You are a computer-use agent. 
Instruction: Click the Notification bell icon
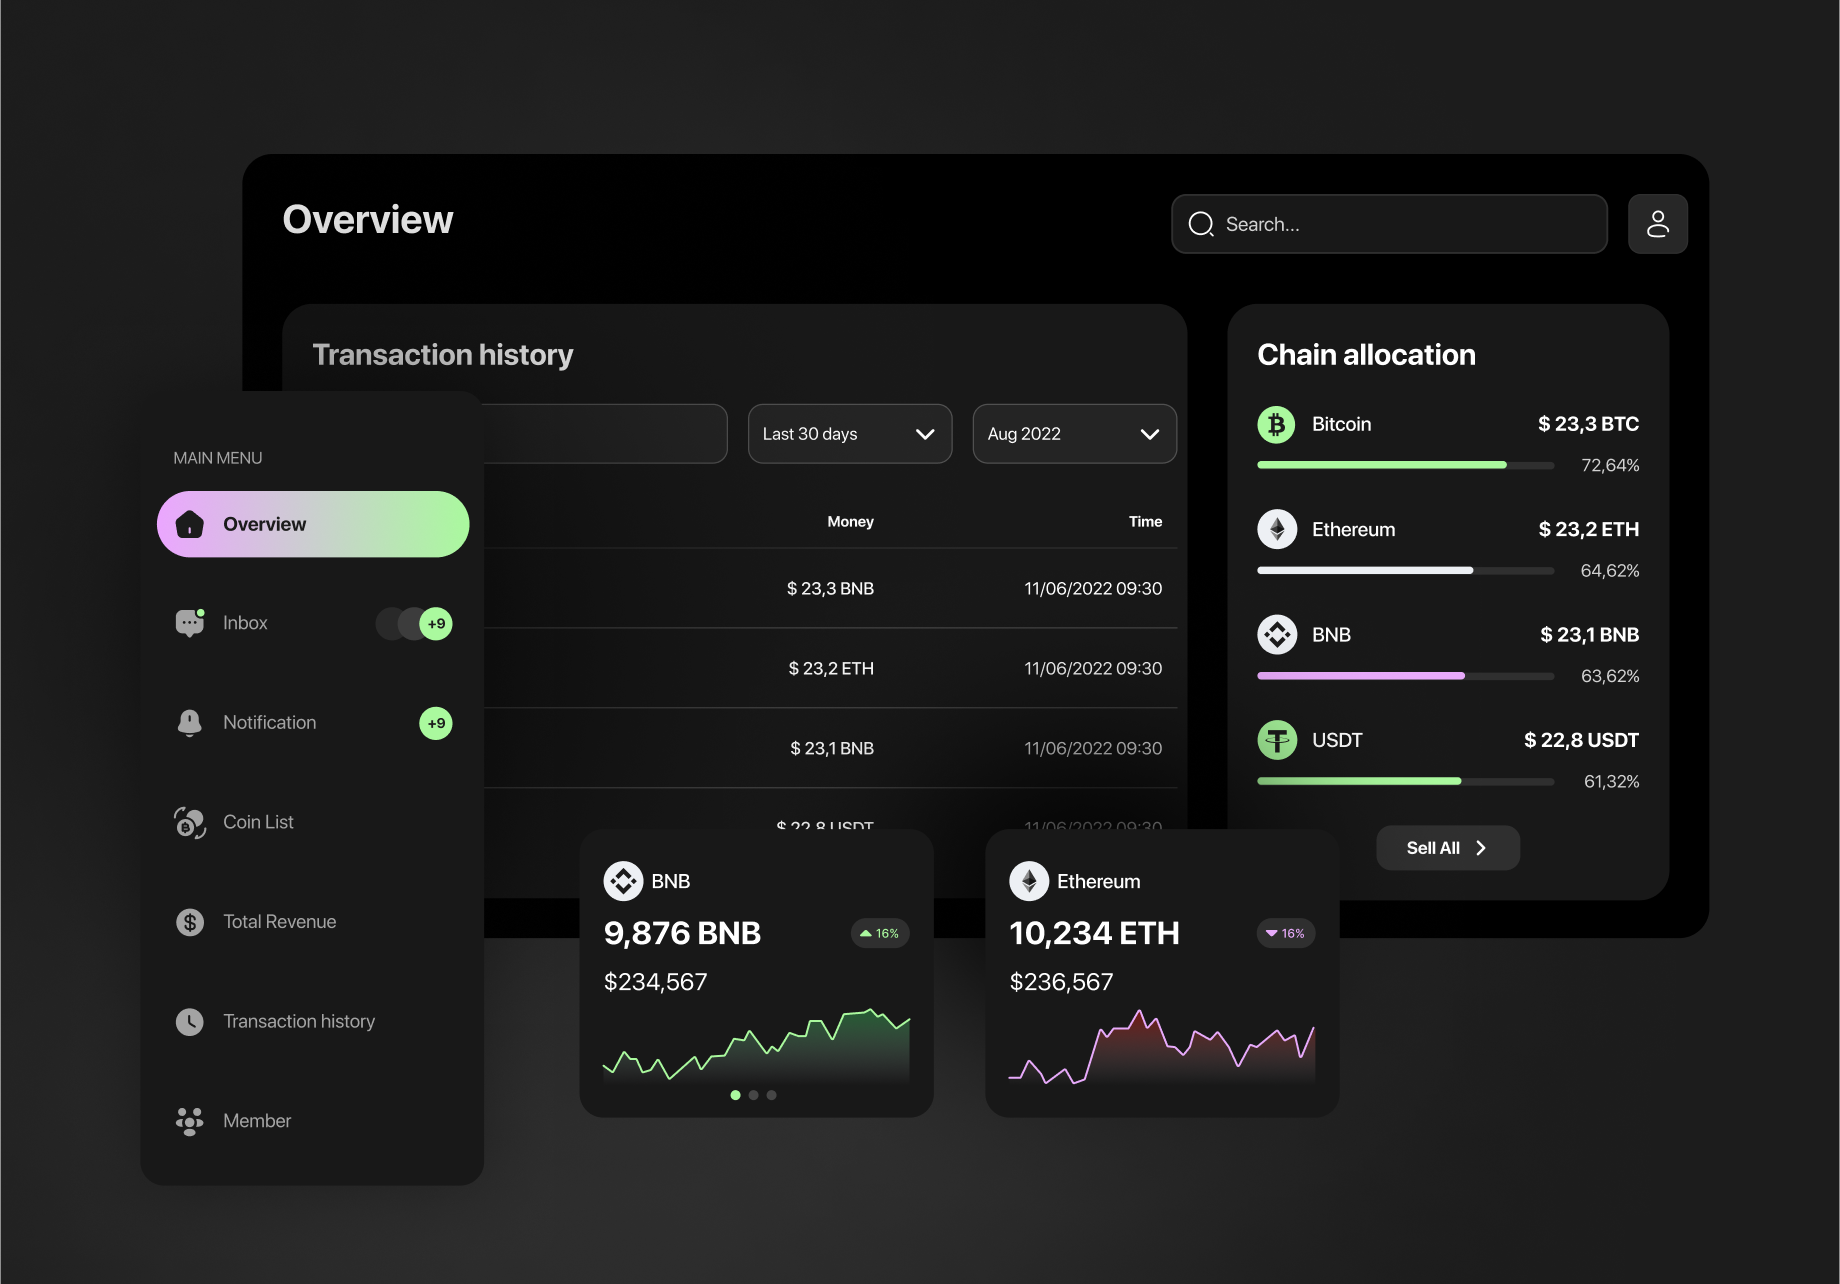pos(189,722)
